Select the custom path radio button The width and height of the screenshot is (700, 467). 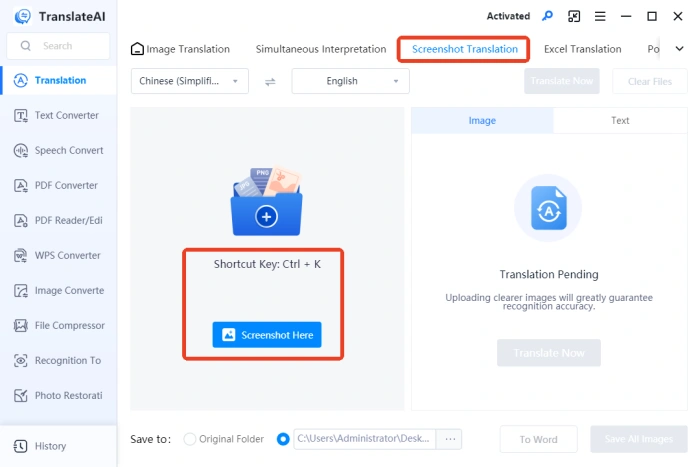coord(283,439)
